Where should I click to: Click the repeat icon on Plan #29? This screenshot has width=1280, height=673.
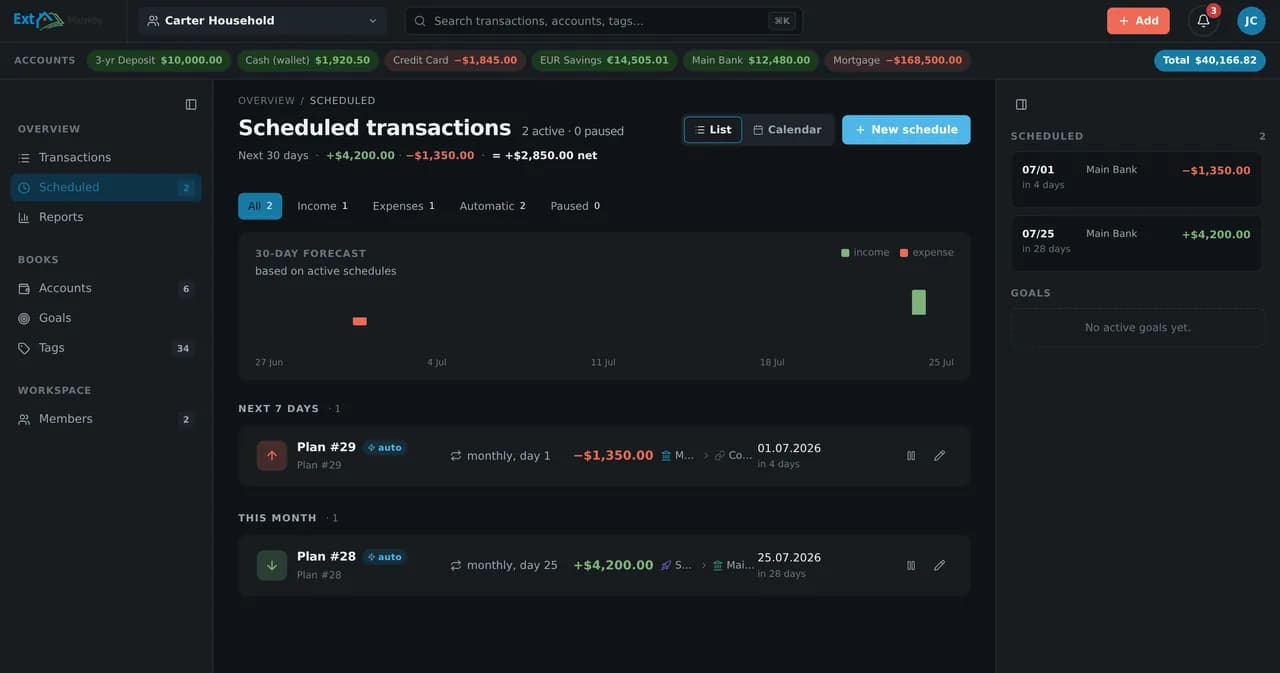tap(456, 456)
